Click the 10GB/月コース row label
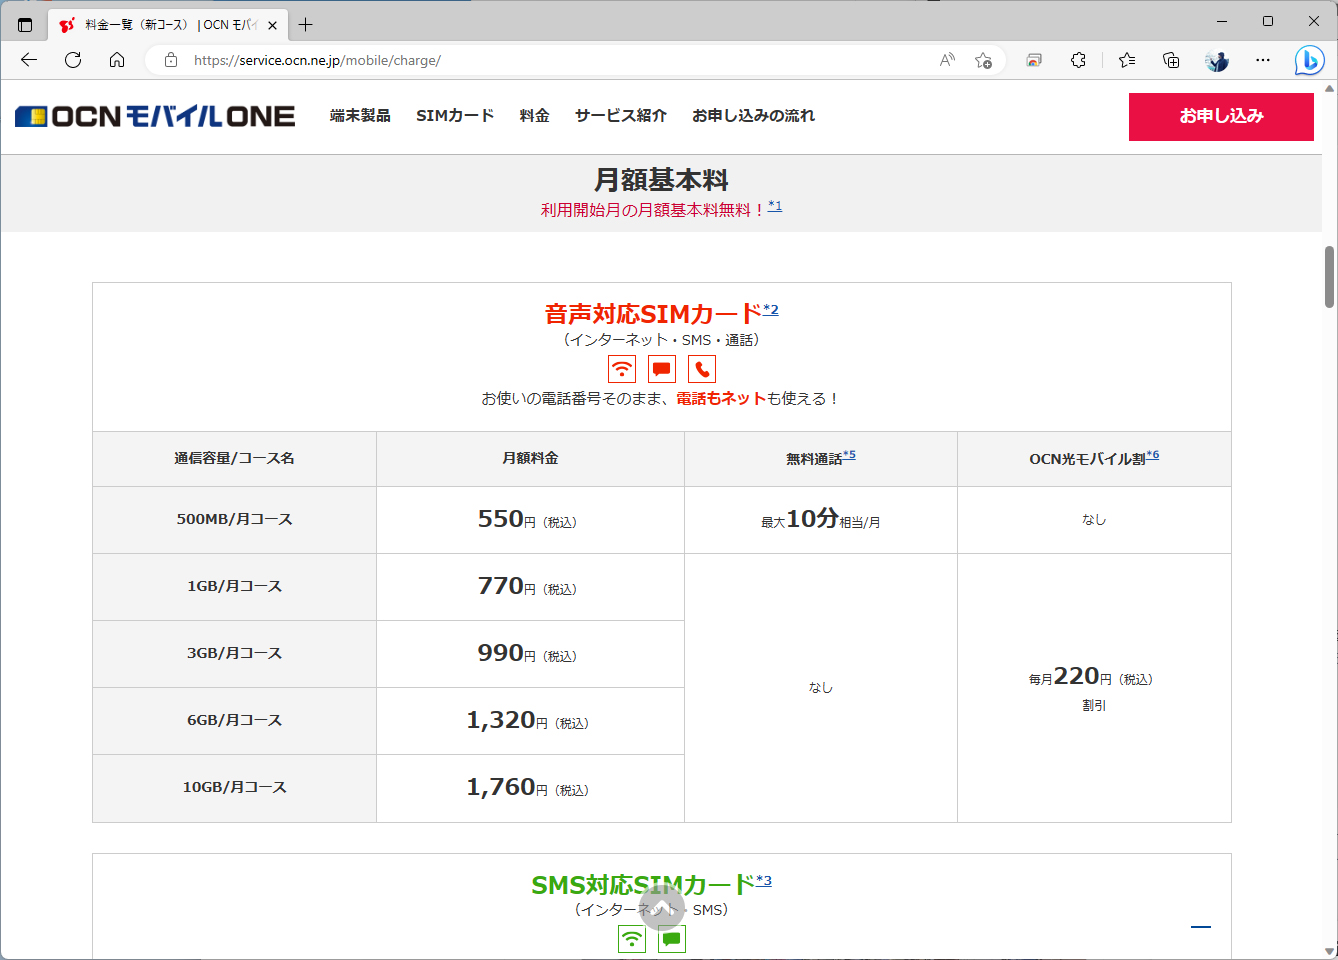The width and height of the screenshot is (1338, 960). coord(235,788)
